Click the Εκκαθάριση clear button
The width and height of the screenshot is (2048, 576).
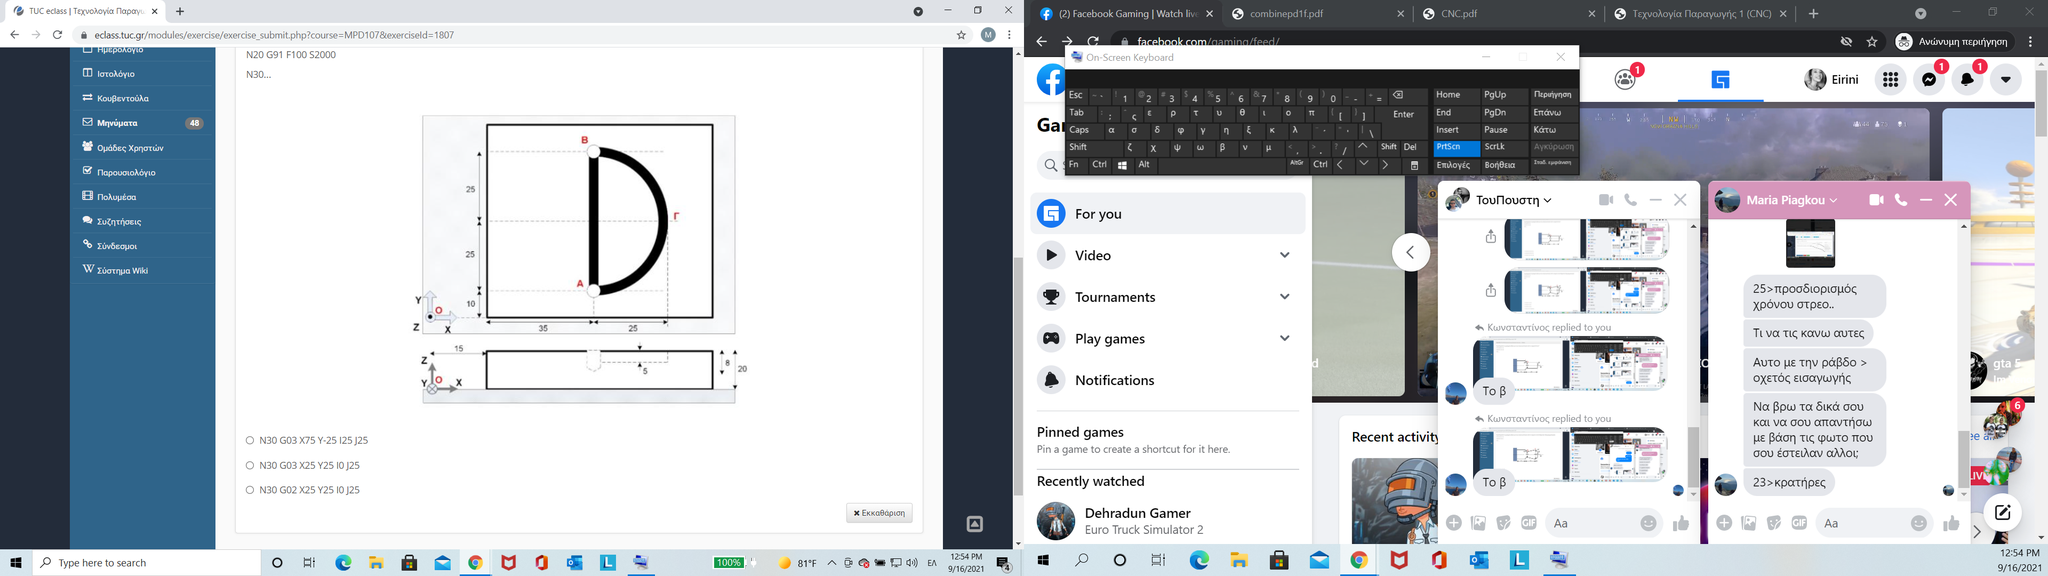point(879,513)
